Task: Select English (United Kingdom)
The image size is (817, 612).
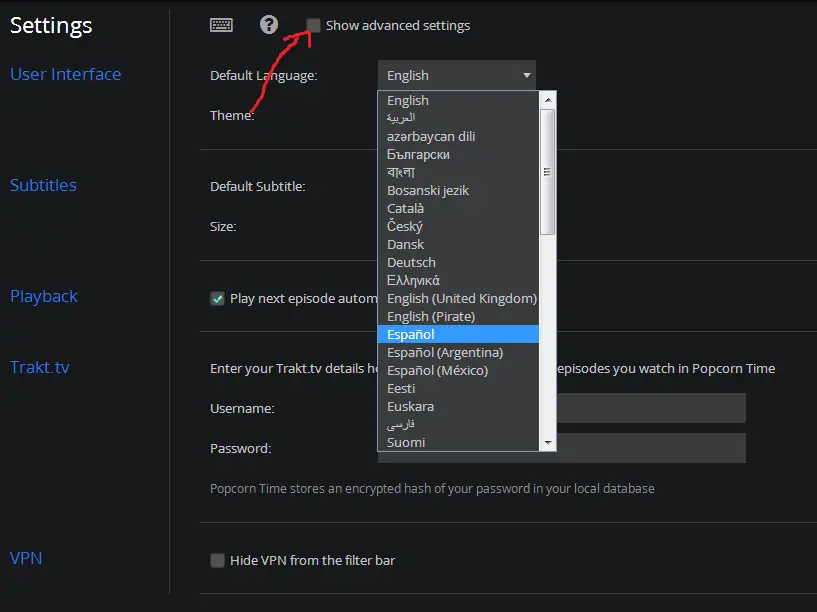Action: click(x=458, y=298)
